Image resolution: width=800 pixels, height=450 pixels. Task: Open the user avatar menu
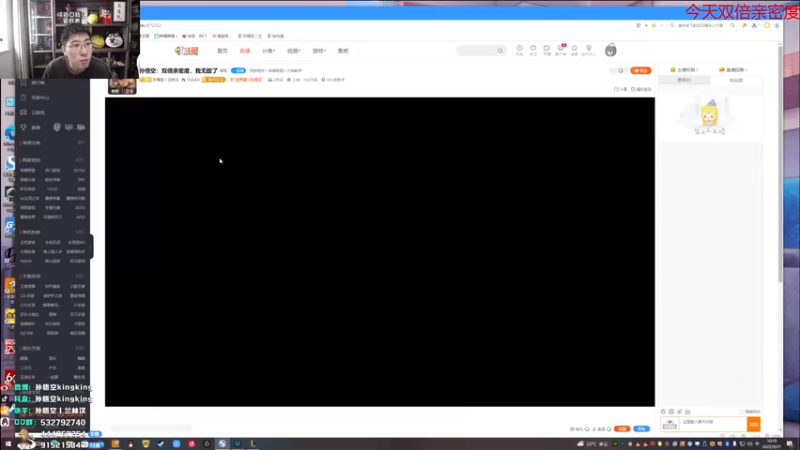611,50
